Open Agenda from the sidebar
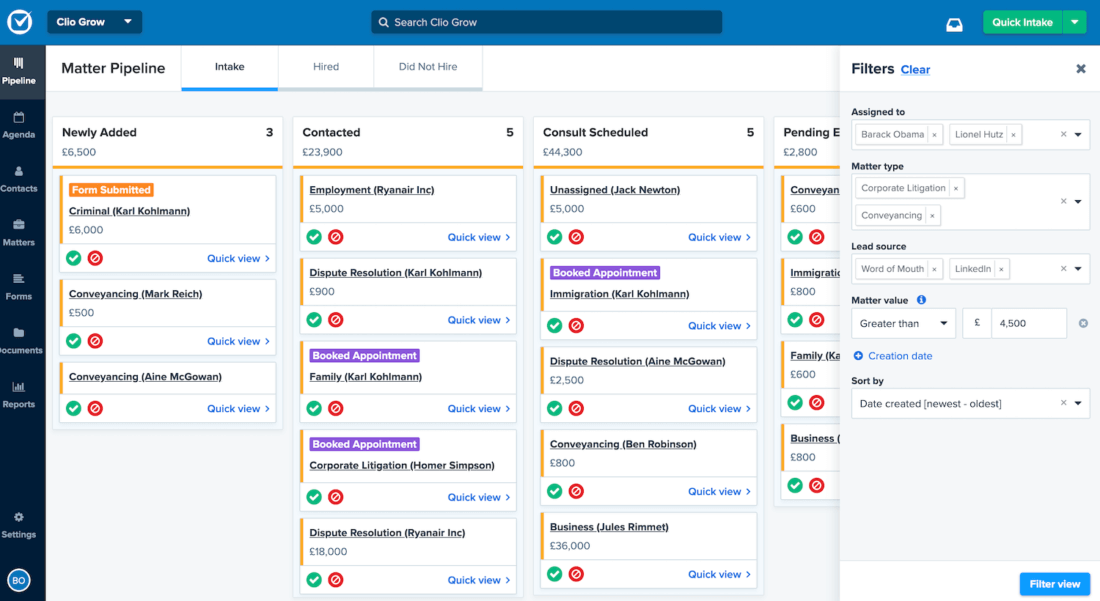This screenshot has height=601, width=1100. (x=18, y=124)
